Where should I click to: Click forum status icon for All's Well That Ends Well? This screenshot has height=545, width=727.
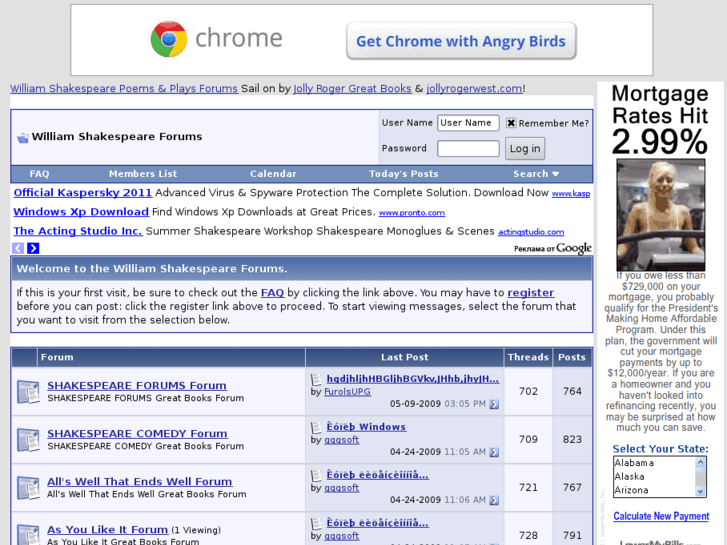[x=28, y=488]
